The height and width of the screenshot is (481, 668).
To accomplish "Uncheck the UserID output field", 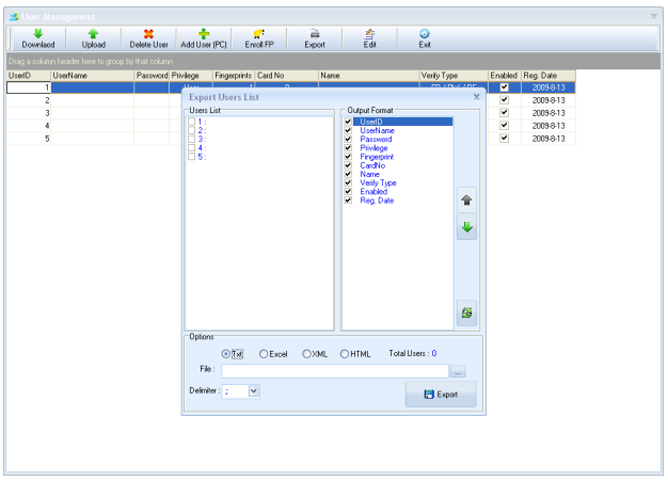I will point(348,122).
